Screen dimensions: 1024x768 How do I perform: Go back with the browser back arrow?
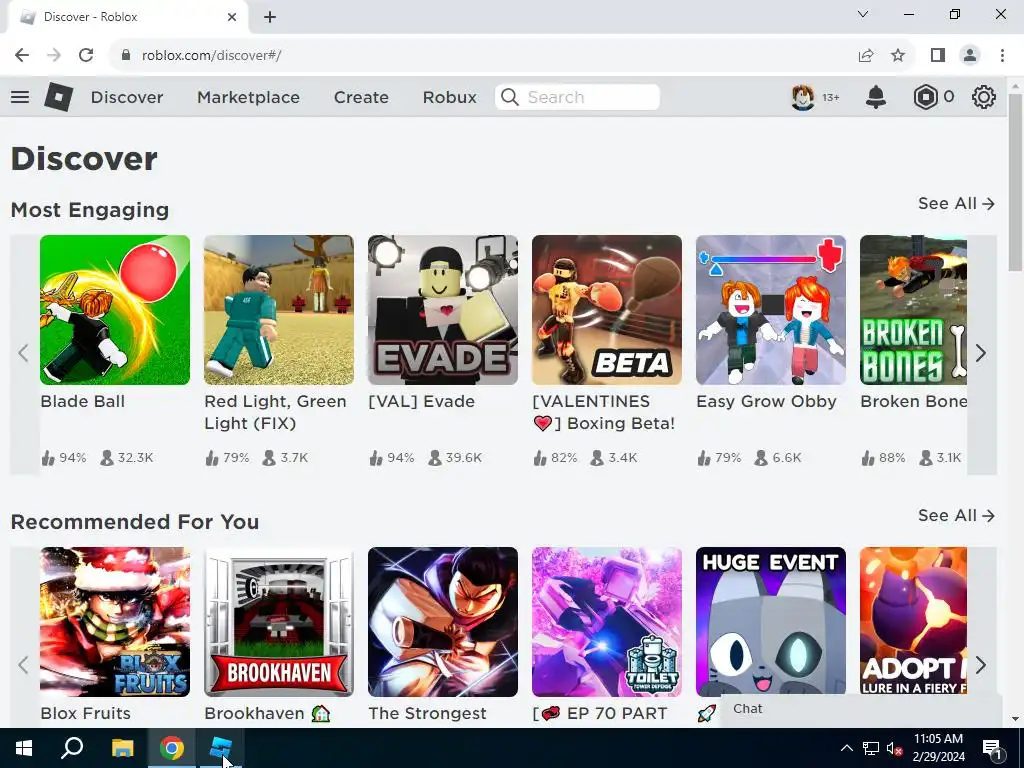pyautogui.click(x=22, y=56)
